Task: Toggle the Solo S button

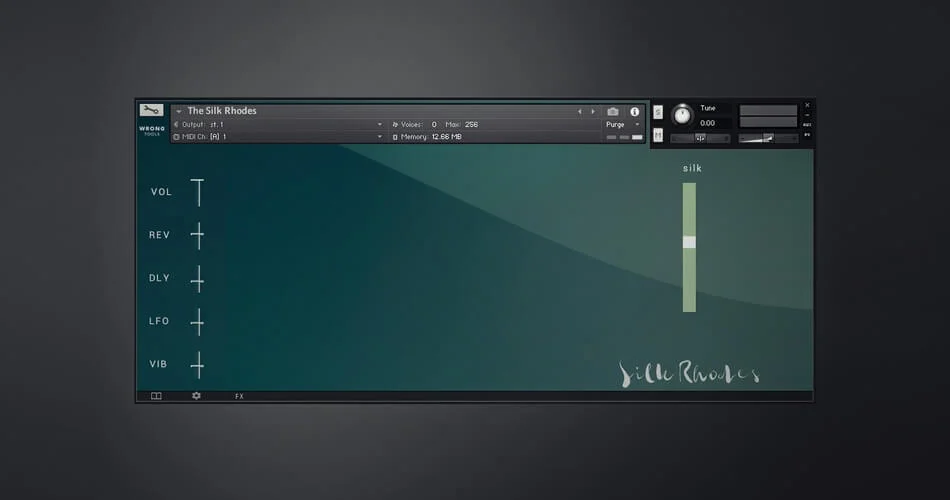Action: 658,112
